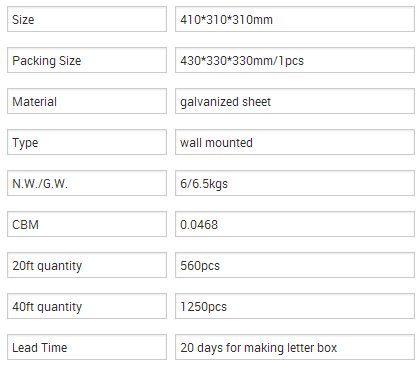
Task: Select the wall mounted value cell
Action: click(x=295, y=142)
